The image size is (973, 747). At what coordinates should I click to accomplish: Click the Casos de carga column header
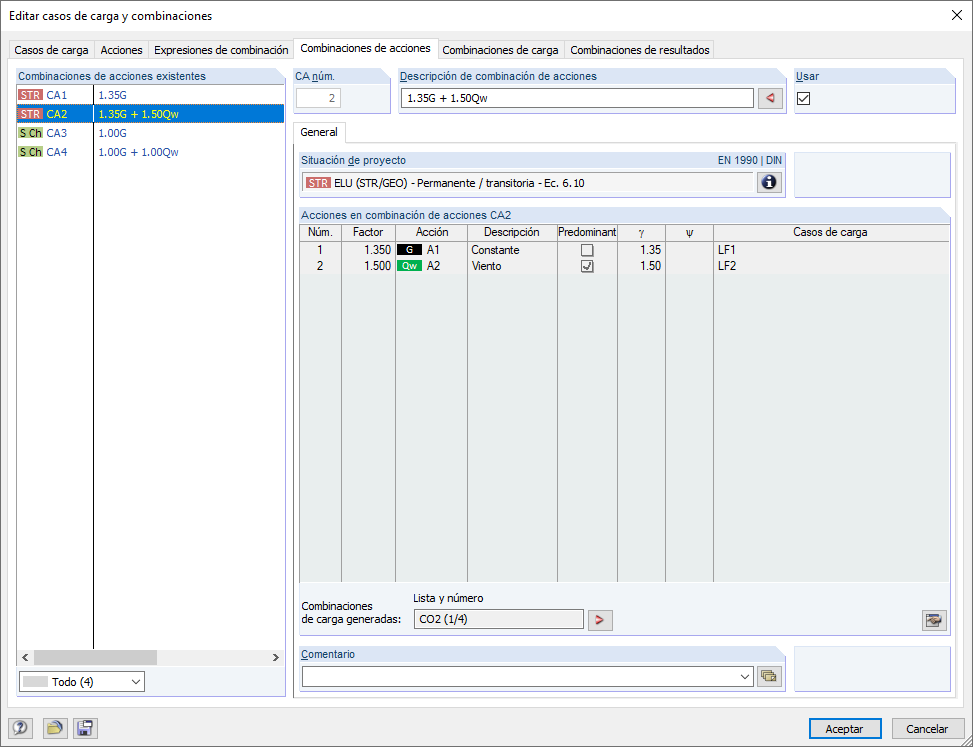831,233
